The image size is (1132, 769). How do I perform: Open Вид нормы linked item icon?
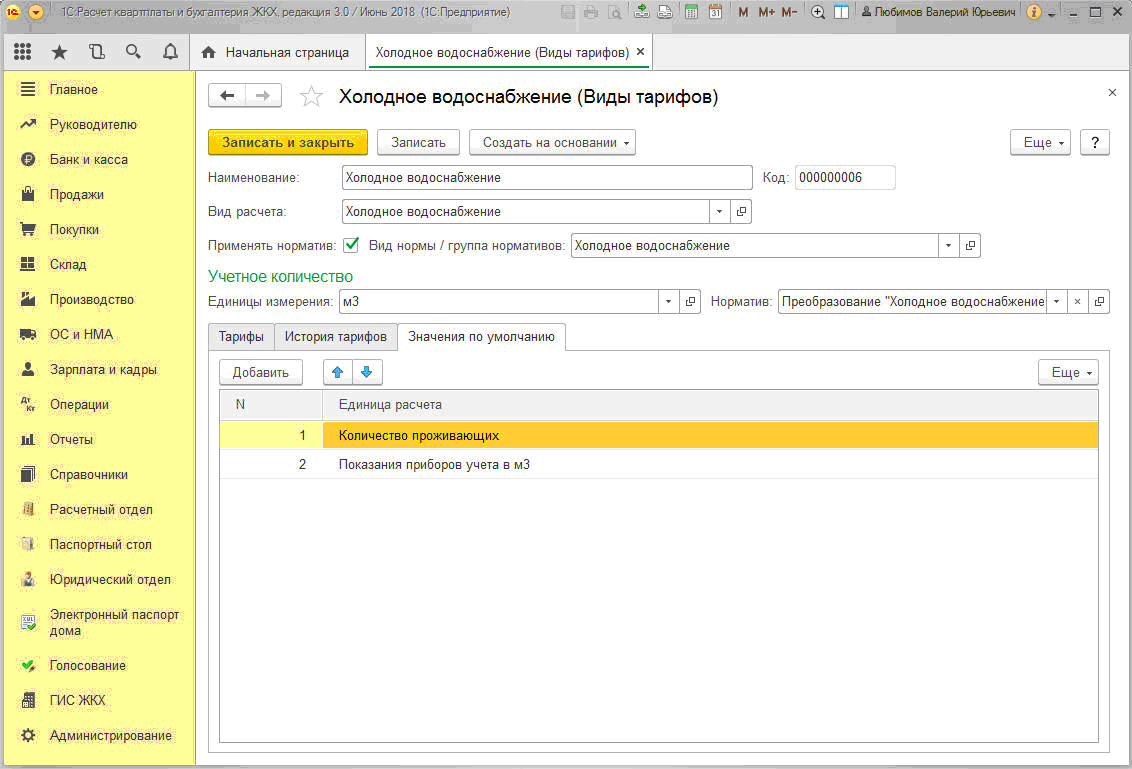970,246
